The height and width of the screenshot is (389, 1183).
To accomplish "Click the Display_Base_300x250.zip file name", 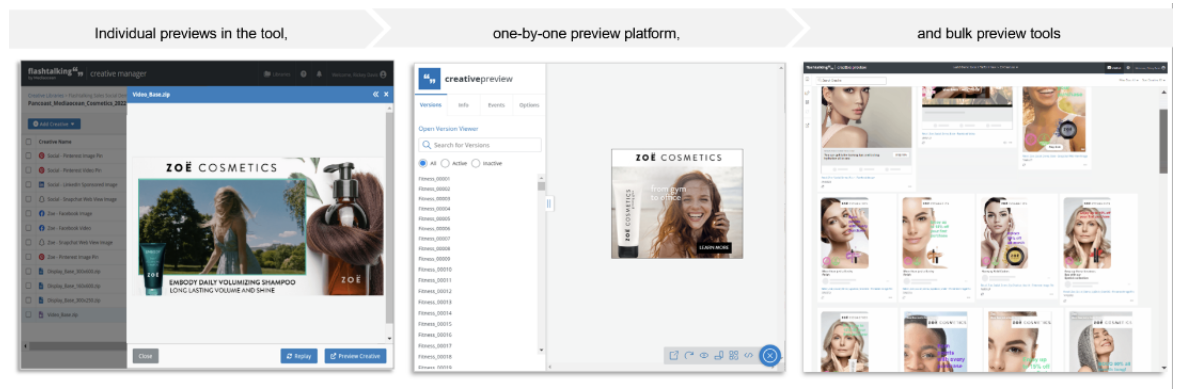I will click(x=75, y=300).
